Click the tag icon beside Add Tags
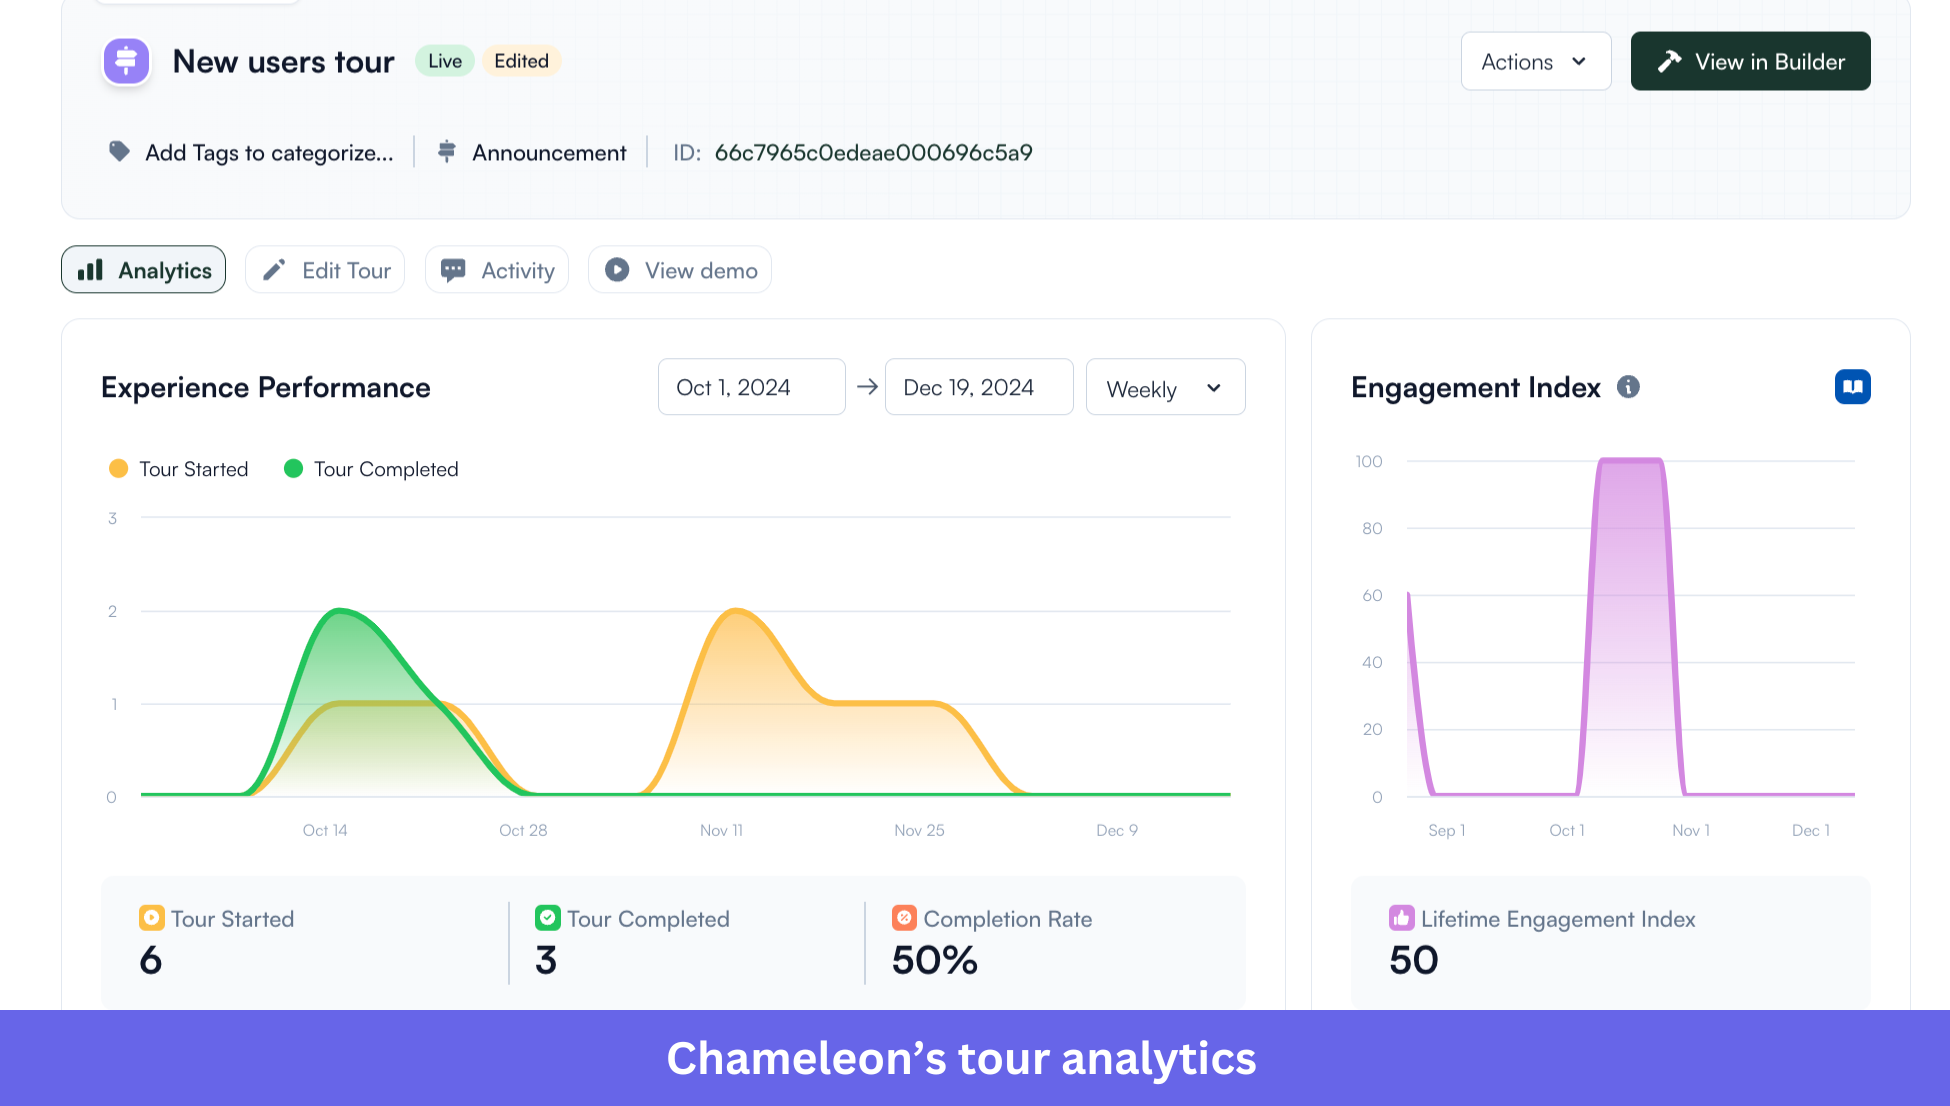 pyautogui.click(x=119, y=152)
